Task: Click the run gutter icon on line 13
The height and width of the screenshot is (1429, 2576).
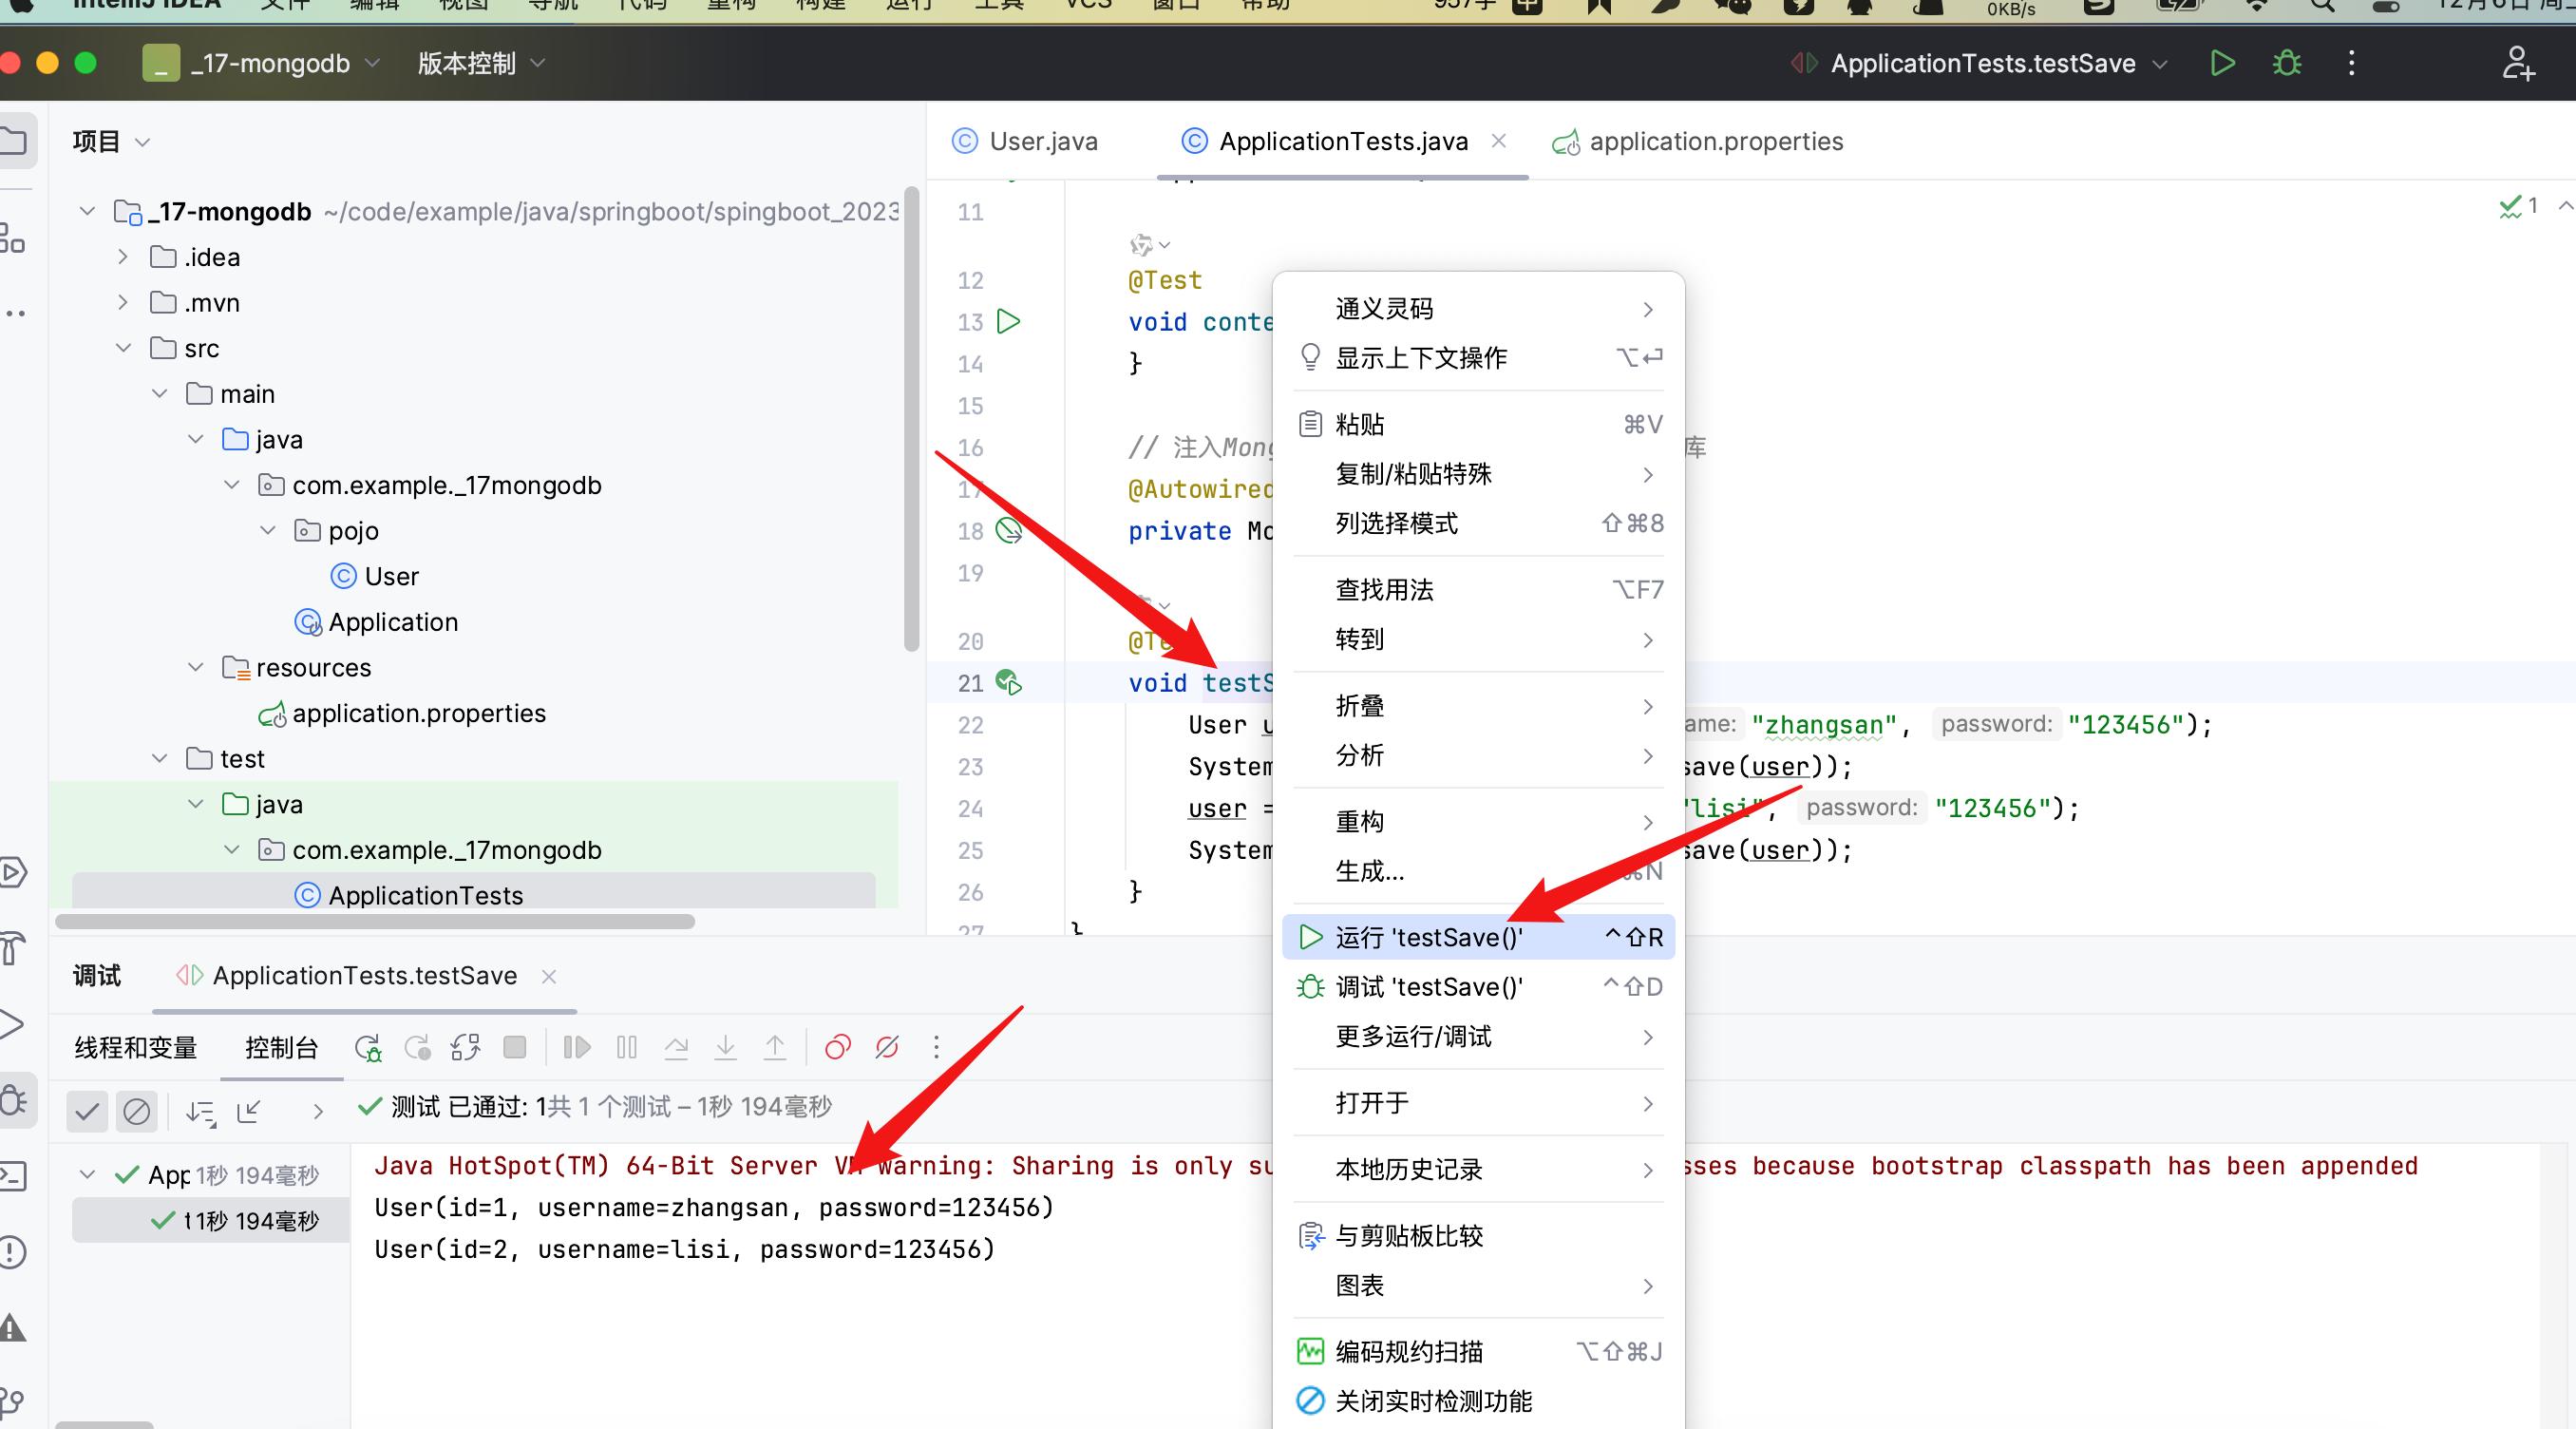Action: point(1009,322)
